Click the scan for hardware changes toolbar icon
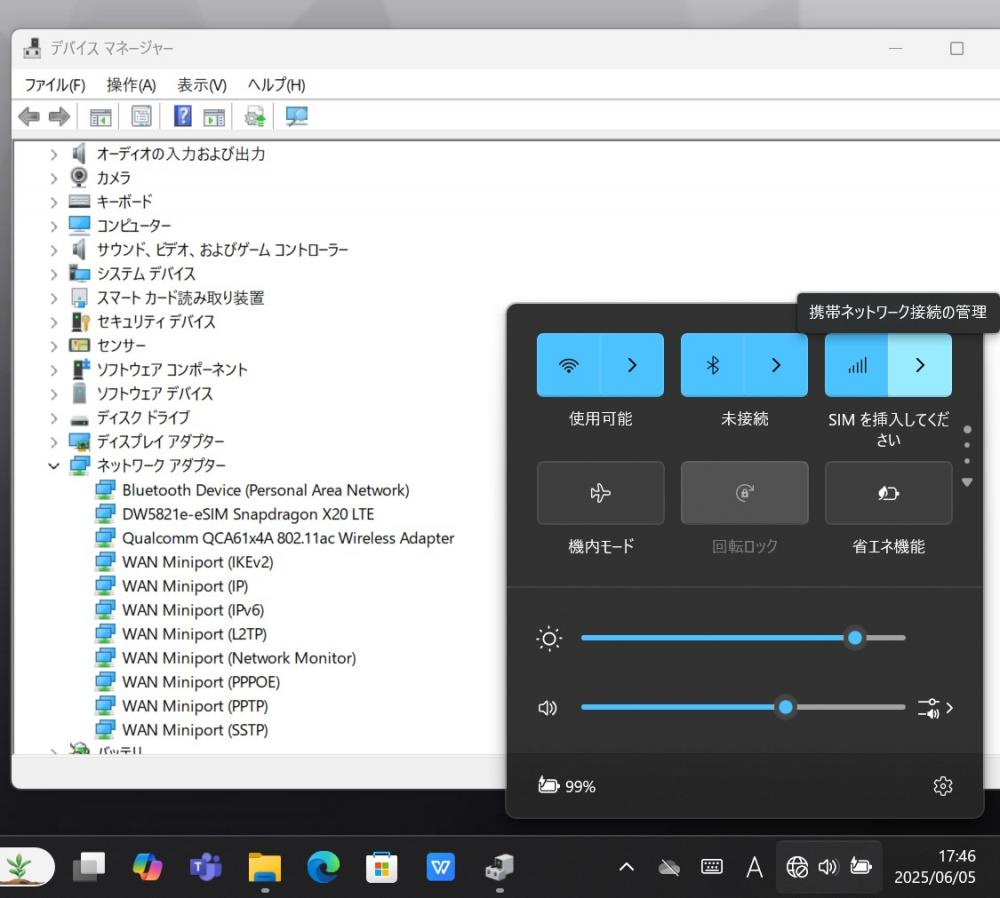The image size is (1000, 898). coord(297,117)
